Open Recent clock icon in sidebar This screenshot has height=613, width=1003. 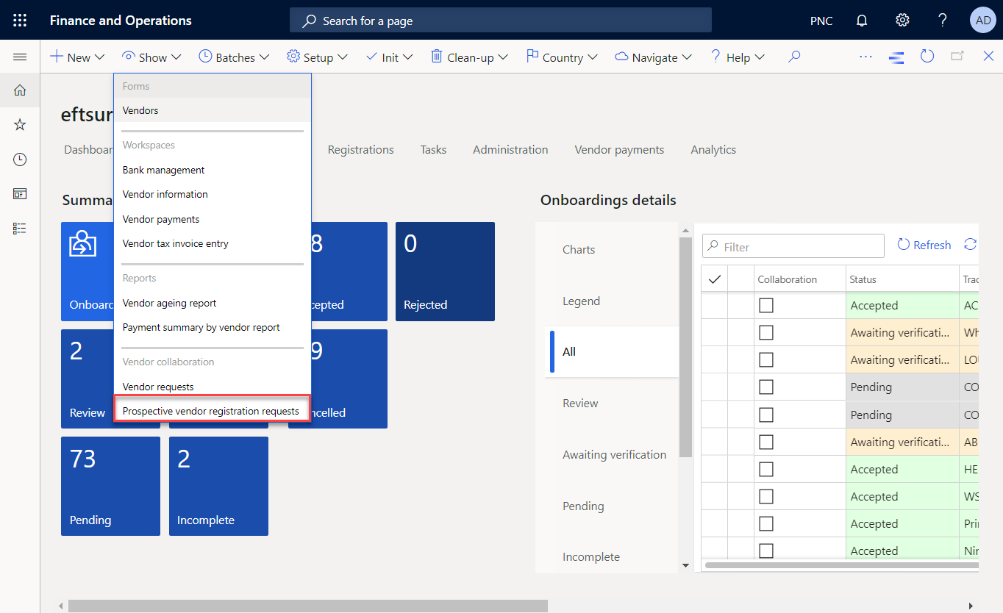20,159
